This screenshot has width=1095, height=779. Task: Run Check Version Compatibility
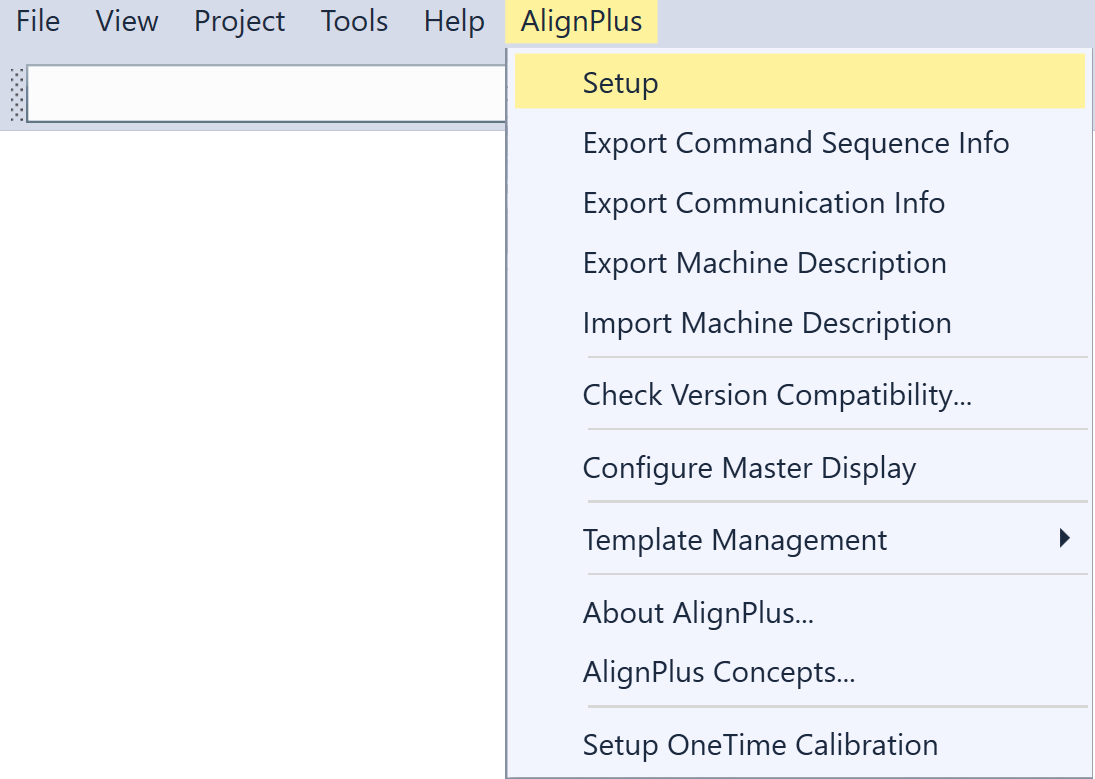point(777,395)
